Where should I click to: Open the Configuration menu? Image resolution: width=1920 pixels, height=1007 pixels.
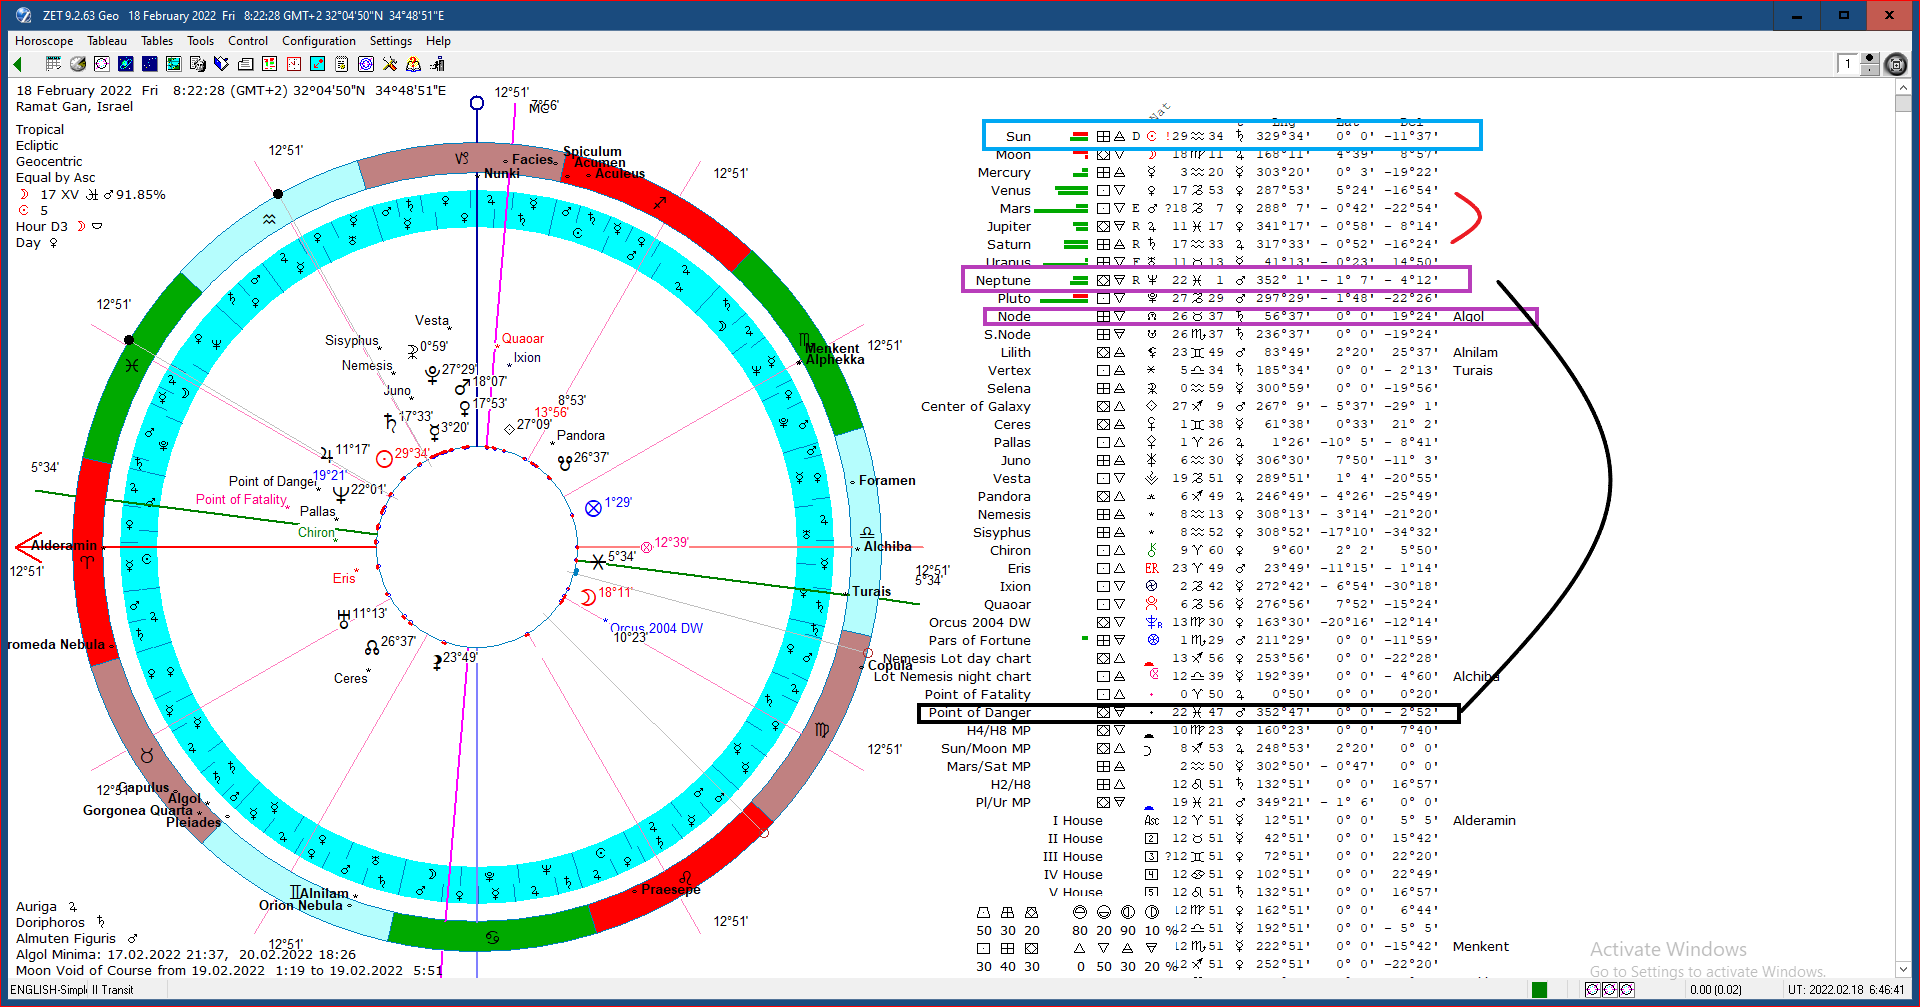319,41
